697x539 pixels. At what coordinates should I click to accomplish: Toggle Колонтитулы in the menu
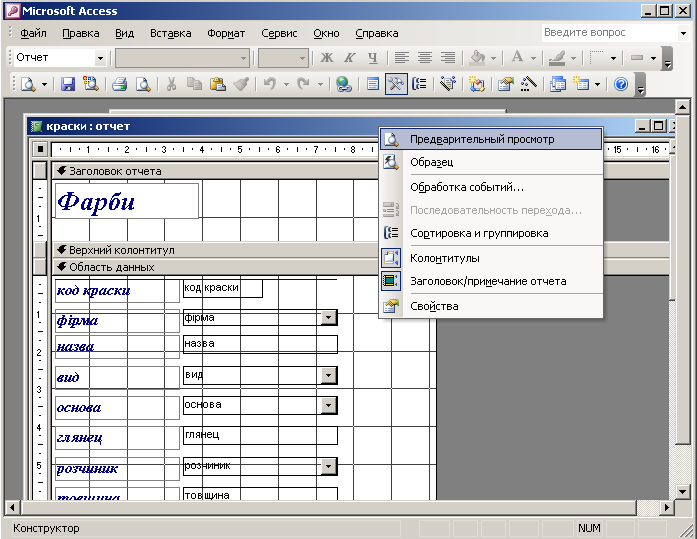pos(491,258)
